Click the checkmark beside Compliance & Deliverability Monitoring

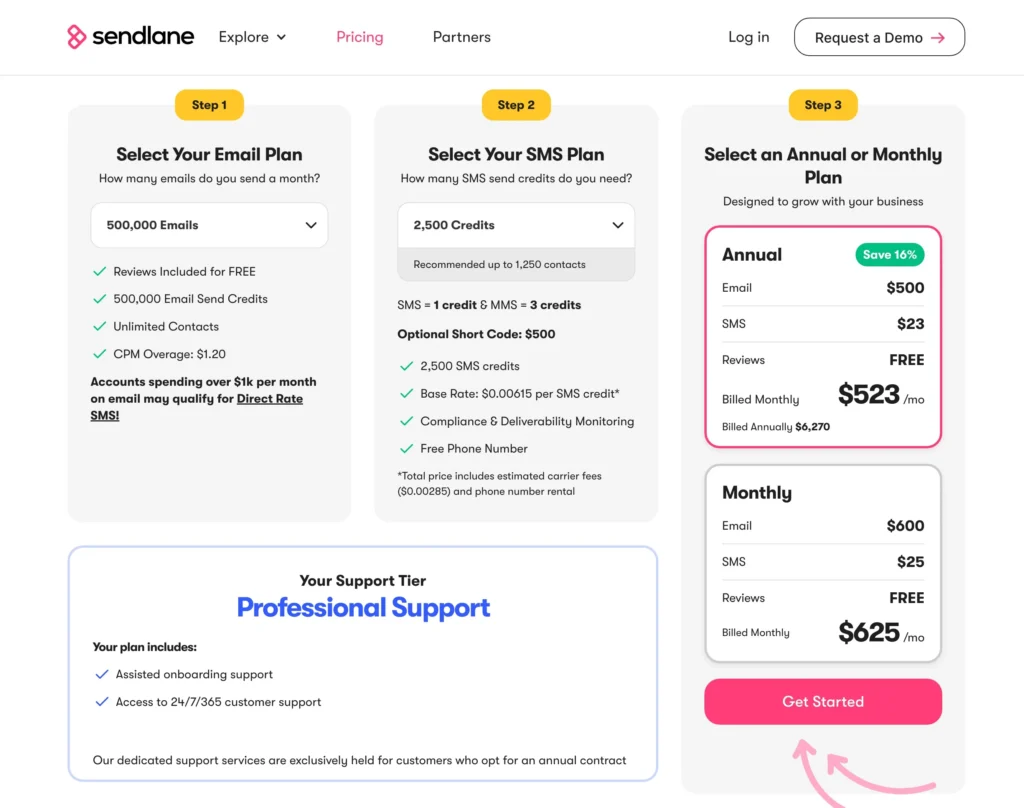click(406, 421)
